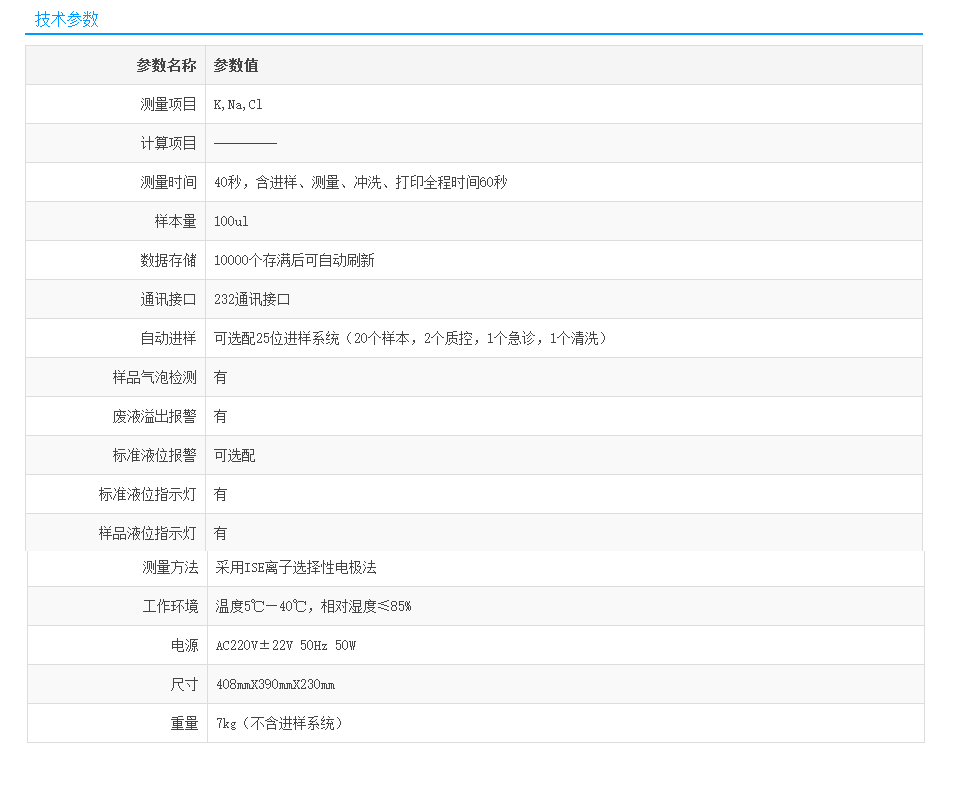The image size is (980, 800).
Task: Click the 参数值 column header
Action: pos(236,65)
